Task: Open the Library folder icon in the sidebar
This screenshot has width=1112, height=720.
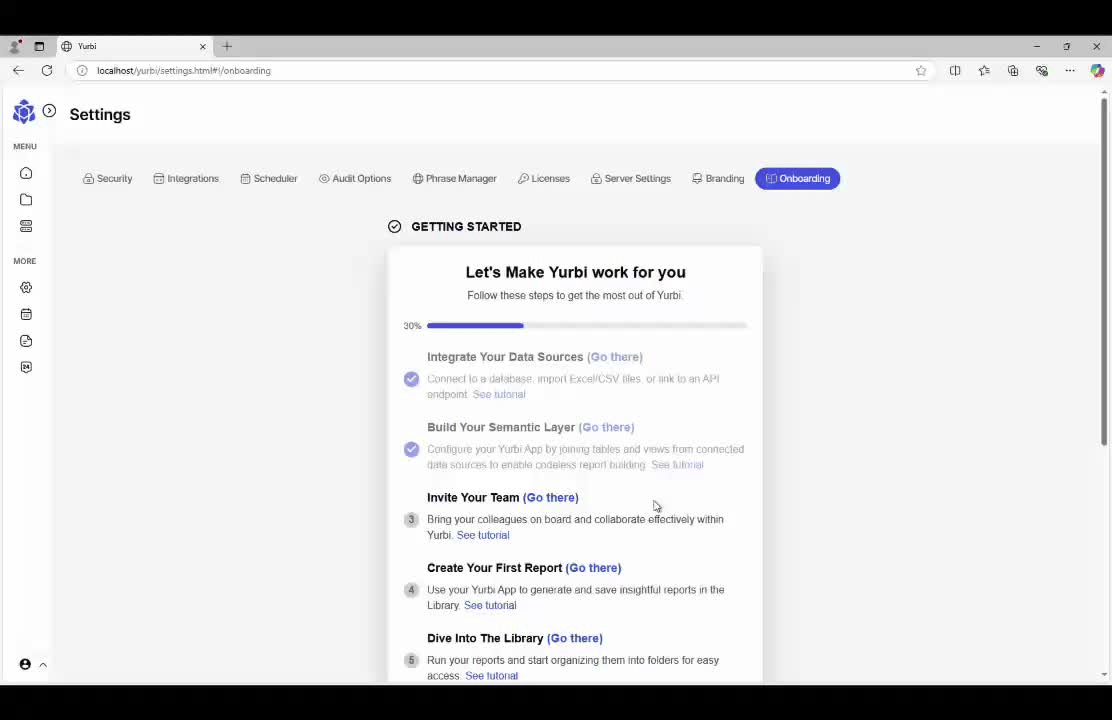Action: [26, 200]
